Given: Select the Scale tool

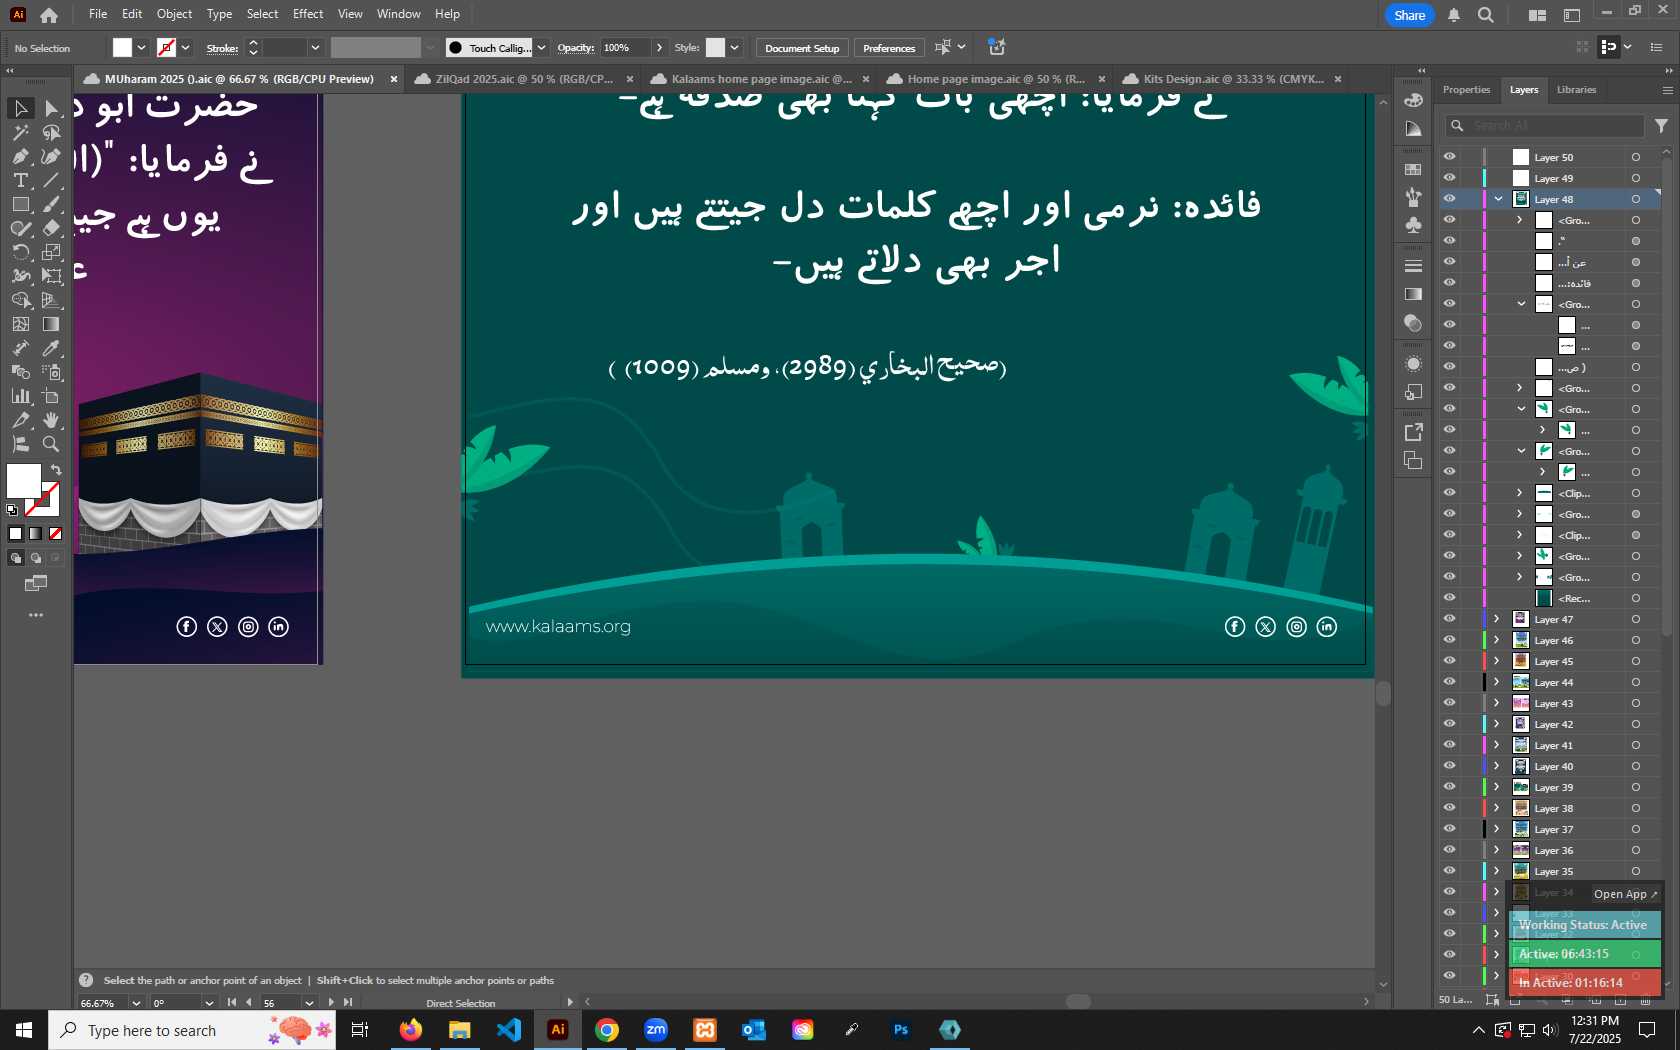Looking at the screenshot, I should tap(52, 252).
